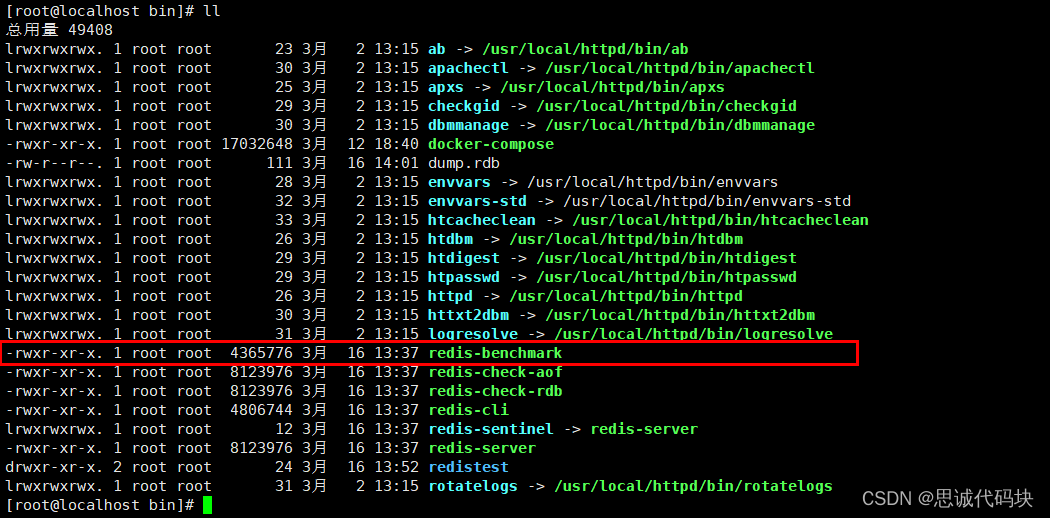Select the htdigest filename

coord(463,258)
